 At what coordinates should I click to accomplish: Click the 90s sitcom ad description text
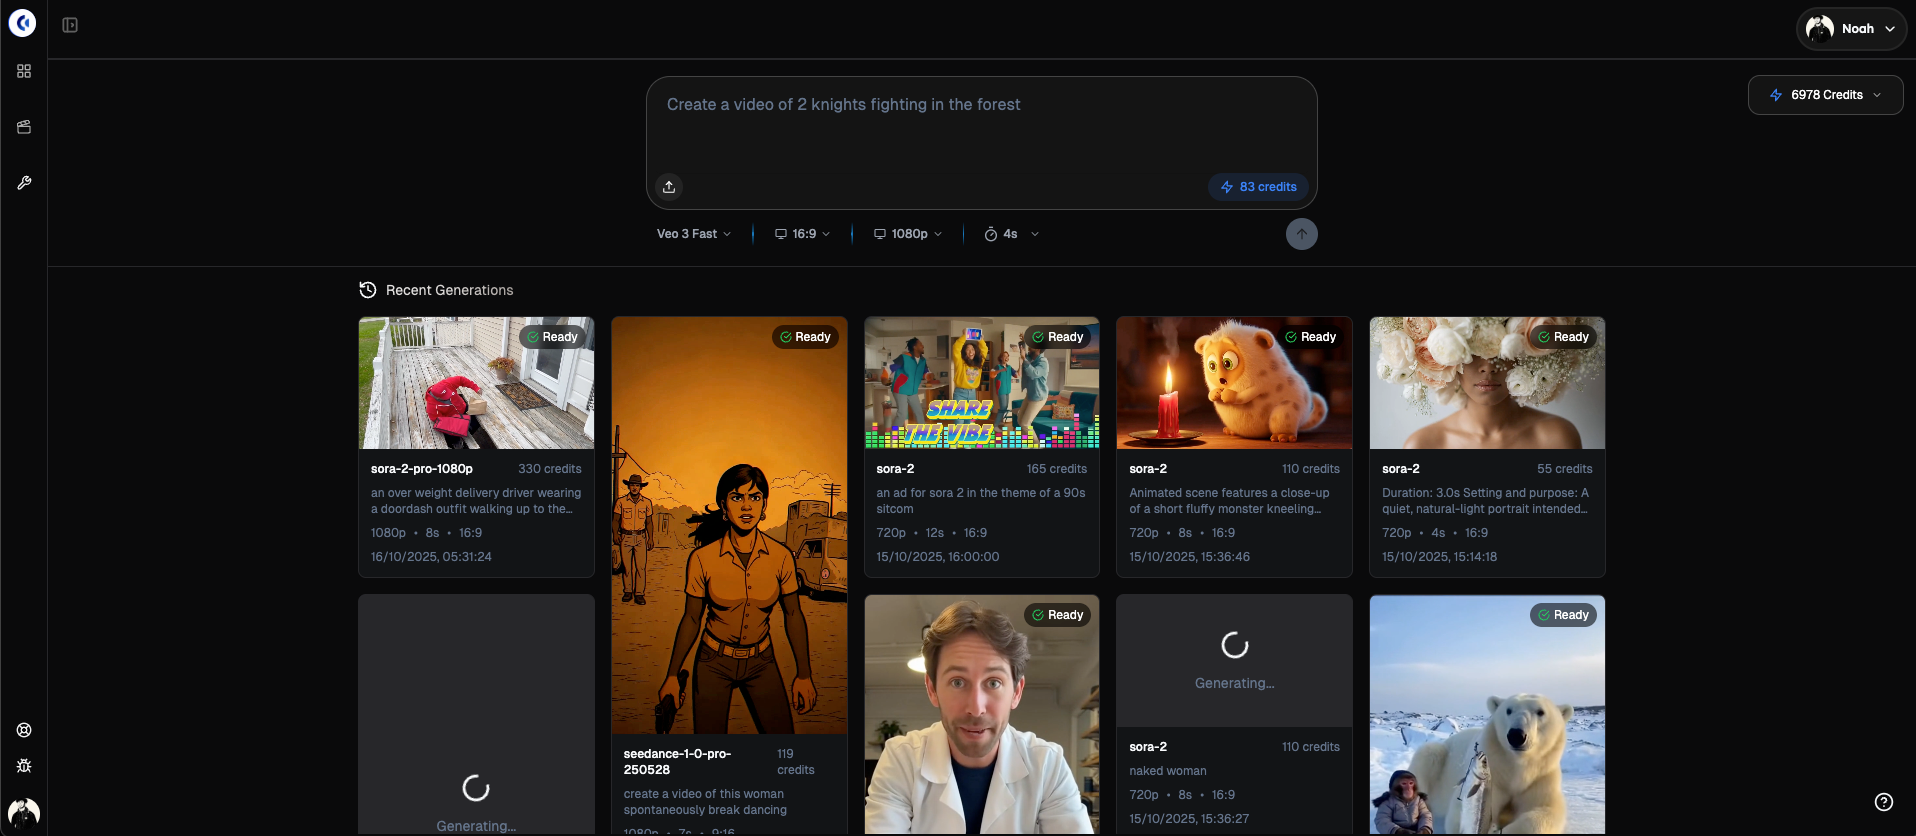click(x=981, y=501)
